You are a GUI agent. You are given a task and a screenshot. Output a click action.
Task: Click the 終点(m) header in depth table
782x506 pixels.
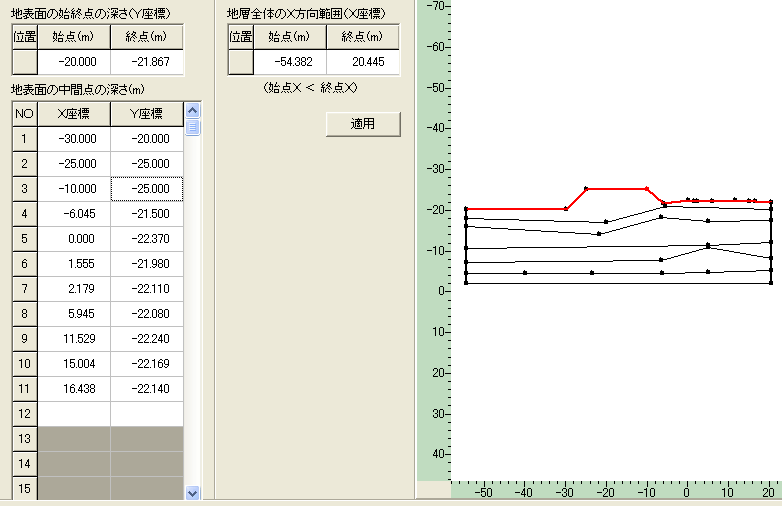147,37
